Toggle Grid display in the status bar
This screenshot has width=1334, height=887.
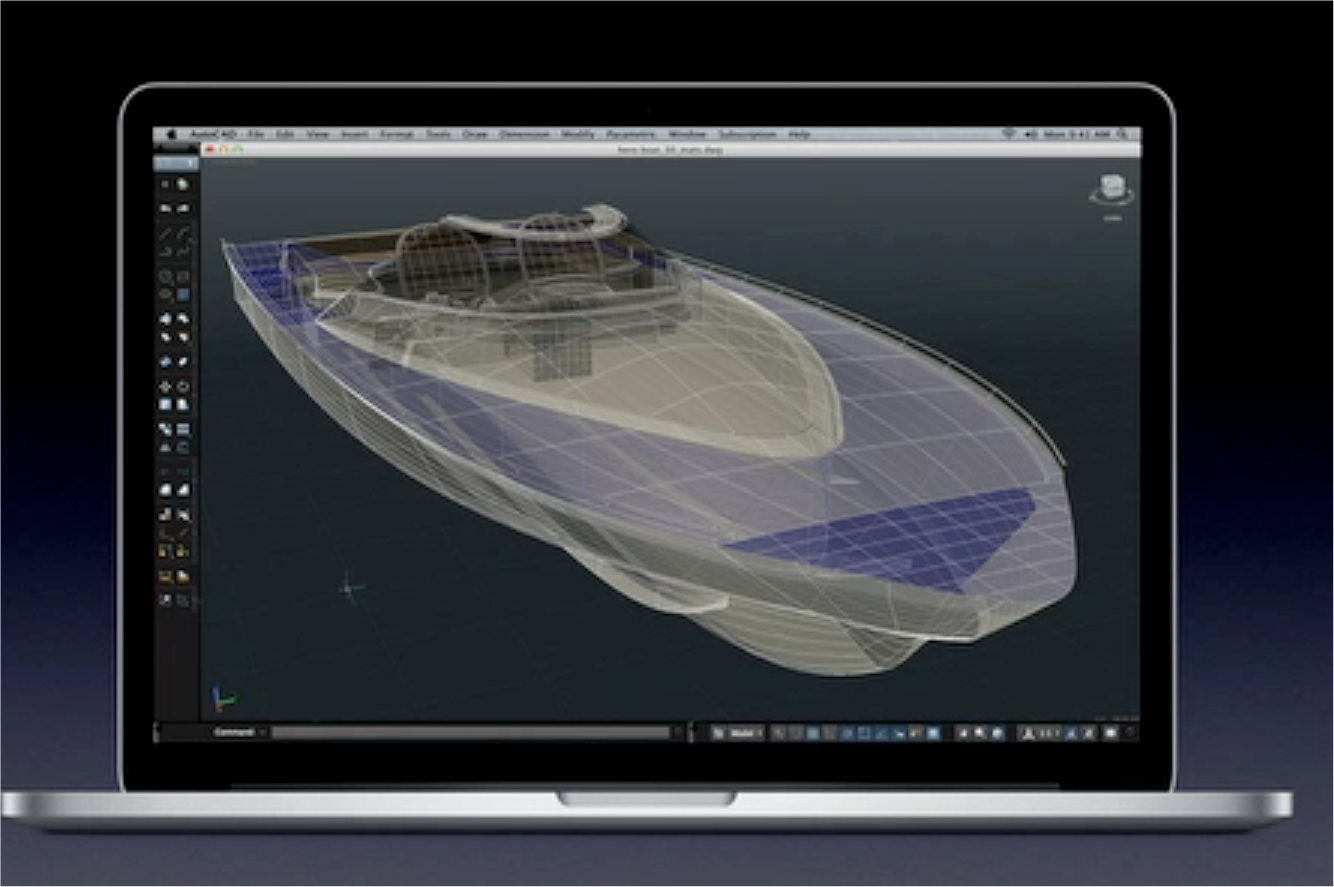coord(796,733)
